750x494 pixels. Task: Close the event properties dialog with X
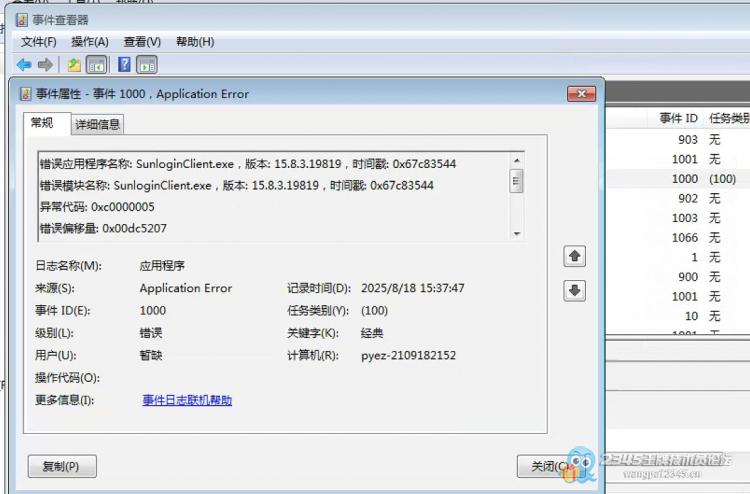(581, 94)
